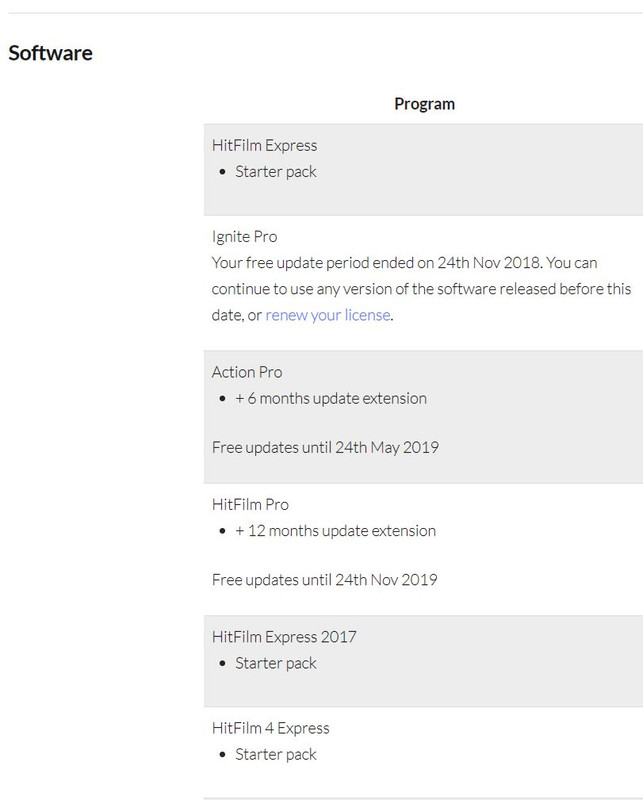Image resolution: width=643 pixels, height=800 pixels.
Task: Click Starter pack under HitFilm 4 Express
Action: pyautogui.click(x=276, y=755)
